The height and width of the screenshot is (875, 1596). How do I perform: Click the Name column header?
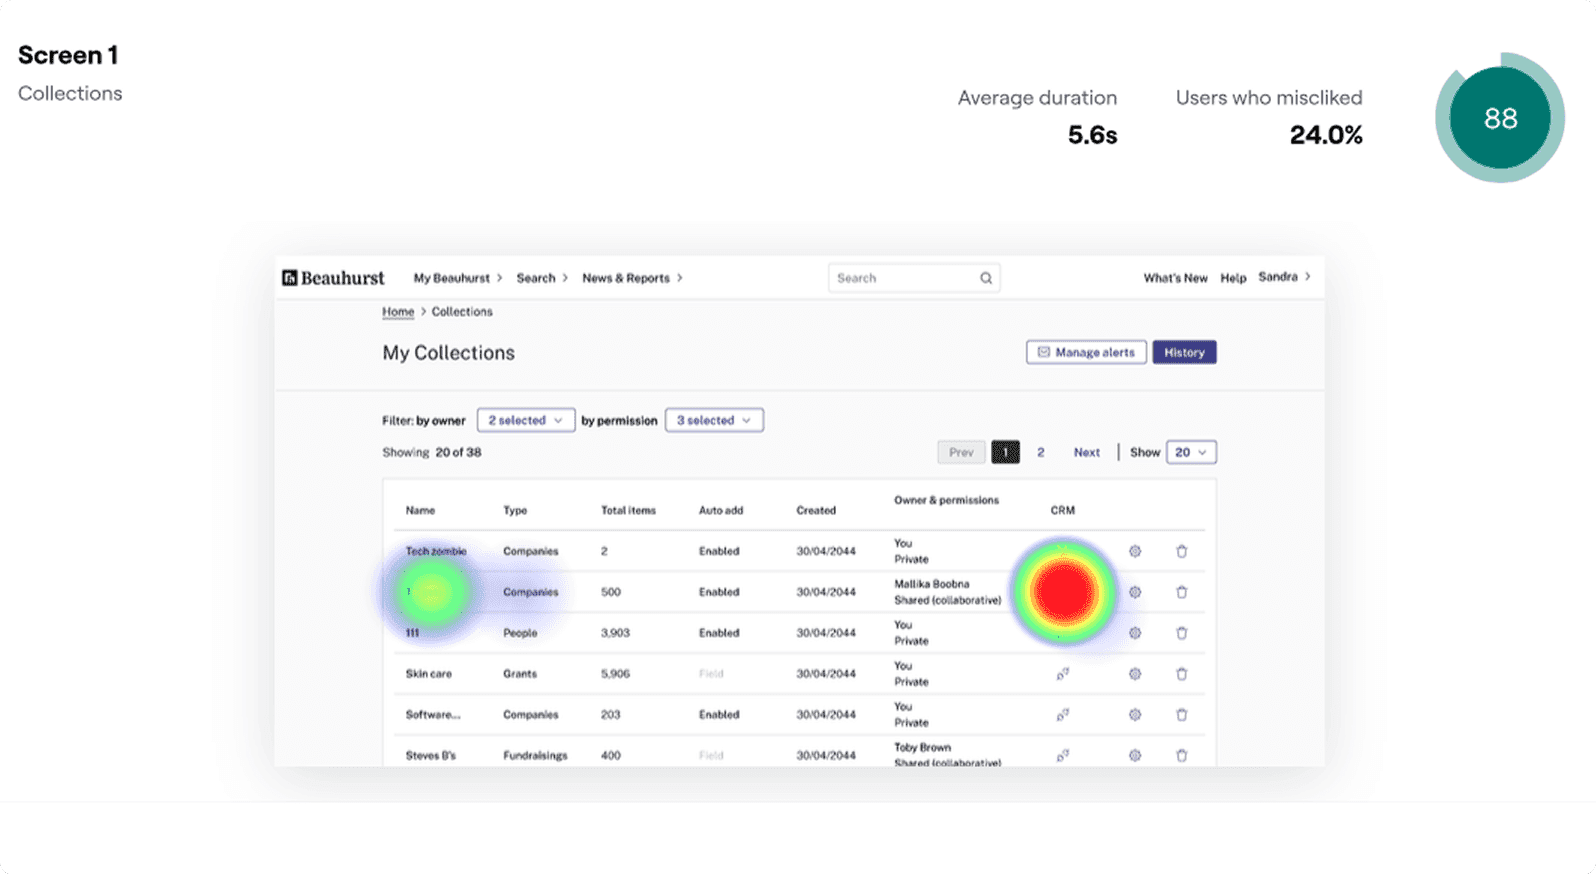point(420,511)
